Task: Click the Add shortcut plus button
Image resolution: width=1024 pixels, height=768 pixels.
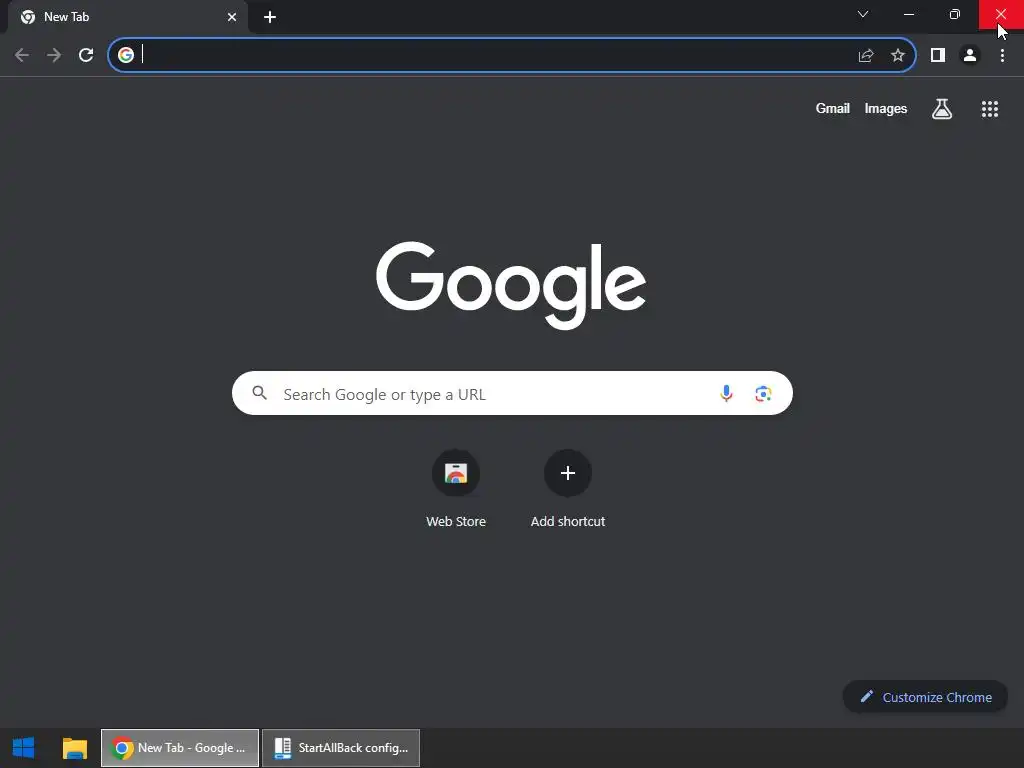Action: [x=568, y=473]
